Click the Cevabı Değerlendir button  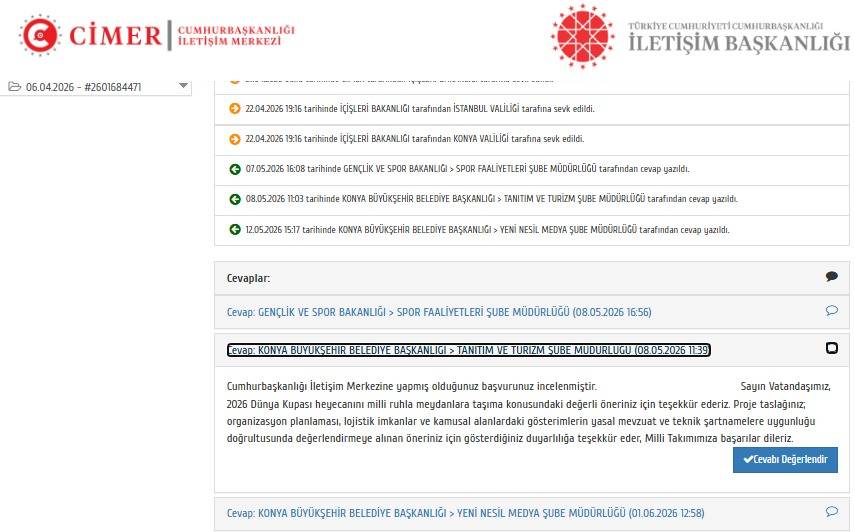785,460
